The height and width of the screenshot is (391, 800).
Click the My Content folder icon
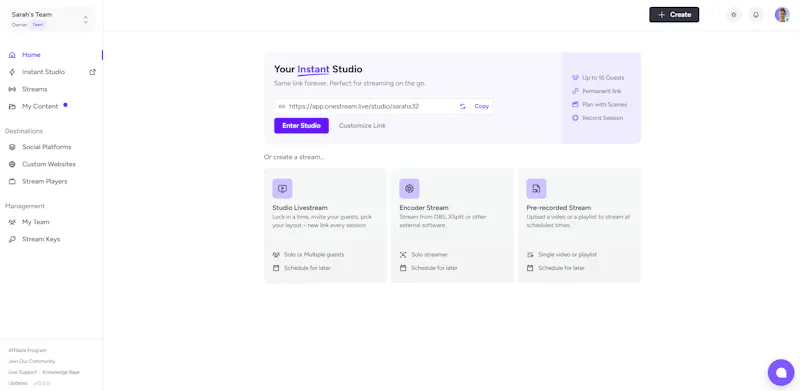click(12, 107)
